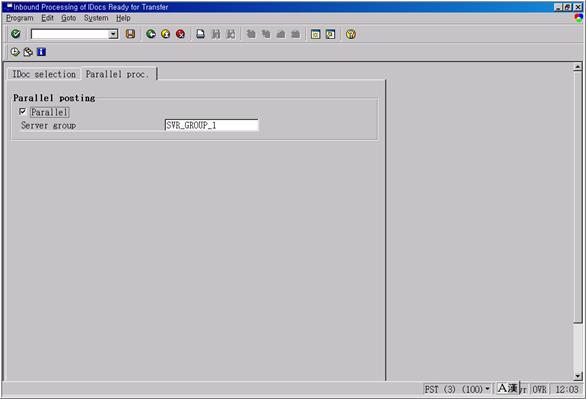Click the Save diskette icon

pos(130,34)
